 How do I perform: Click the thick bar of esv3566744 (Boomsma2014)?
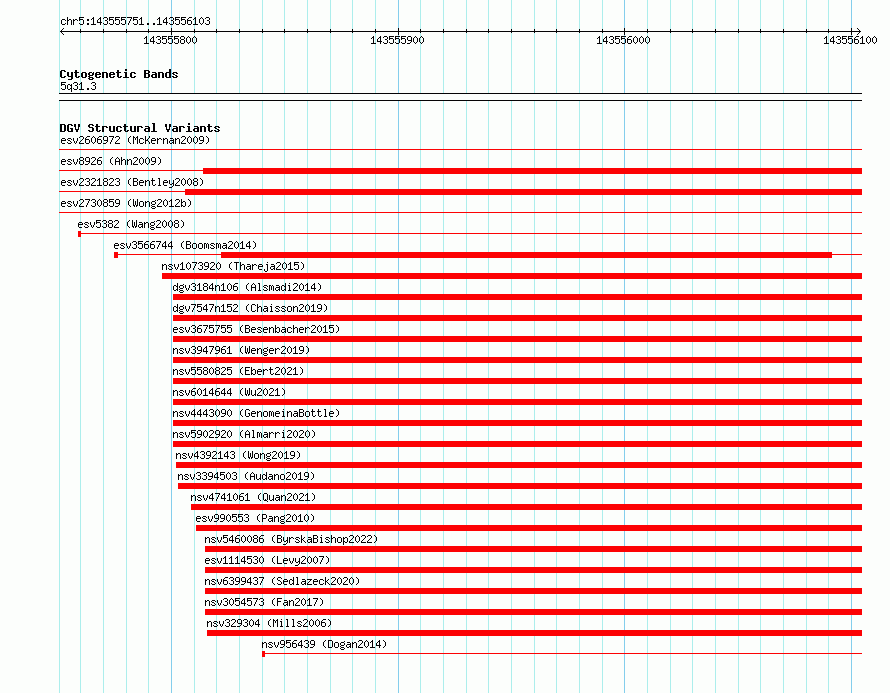[x=526, y=255]
